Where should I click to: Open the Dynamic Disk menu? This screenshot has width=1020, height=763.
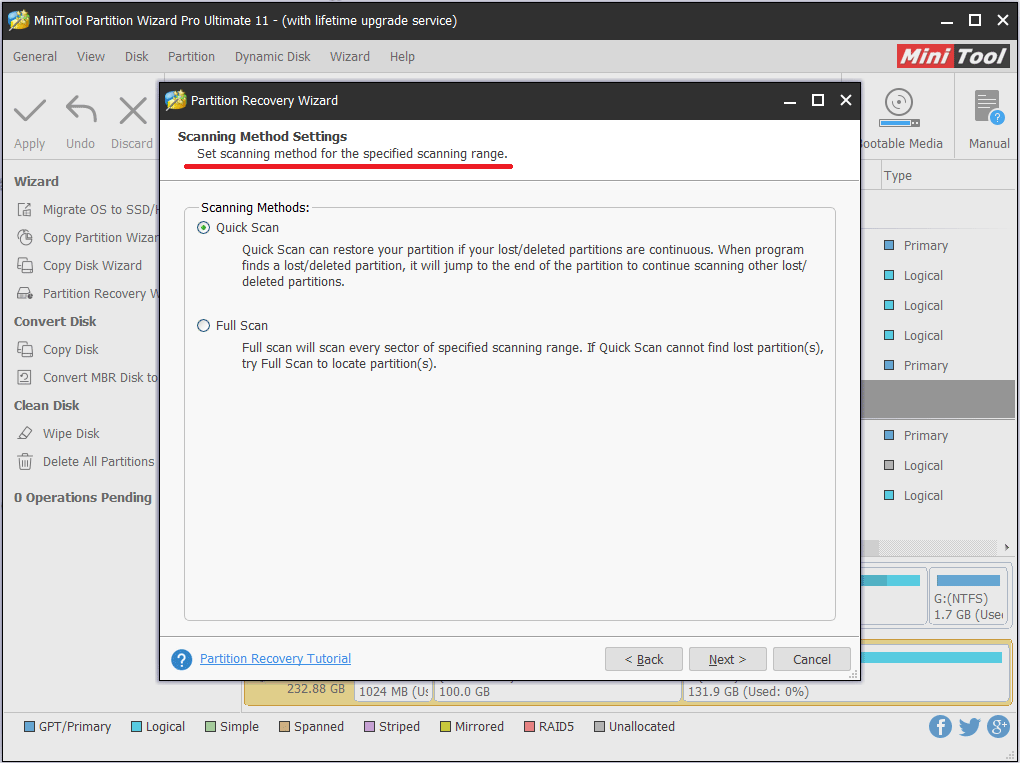click(273, 57)
